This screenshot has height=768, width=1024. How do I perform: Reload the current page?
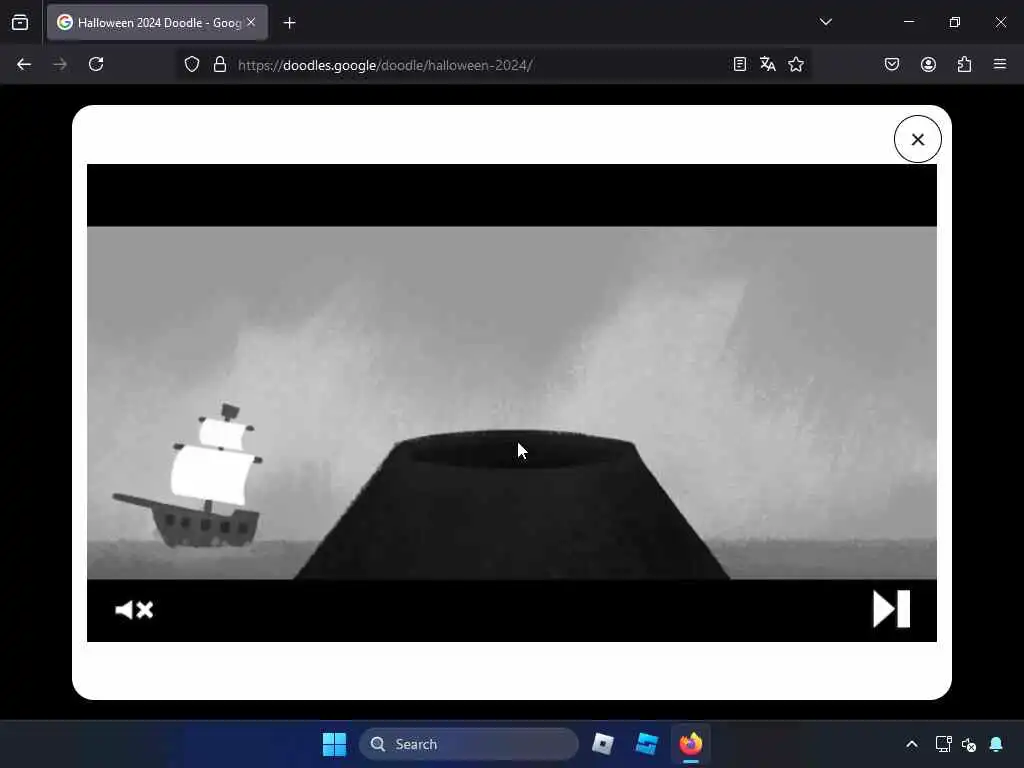(x=96, y=64)
